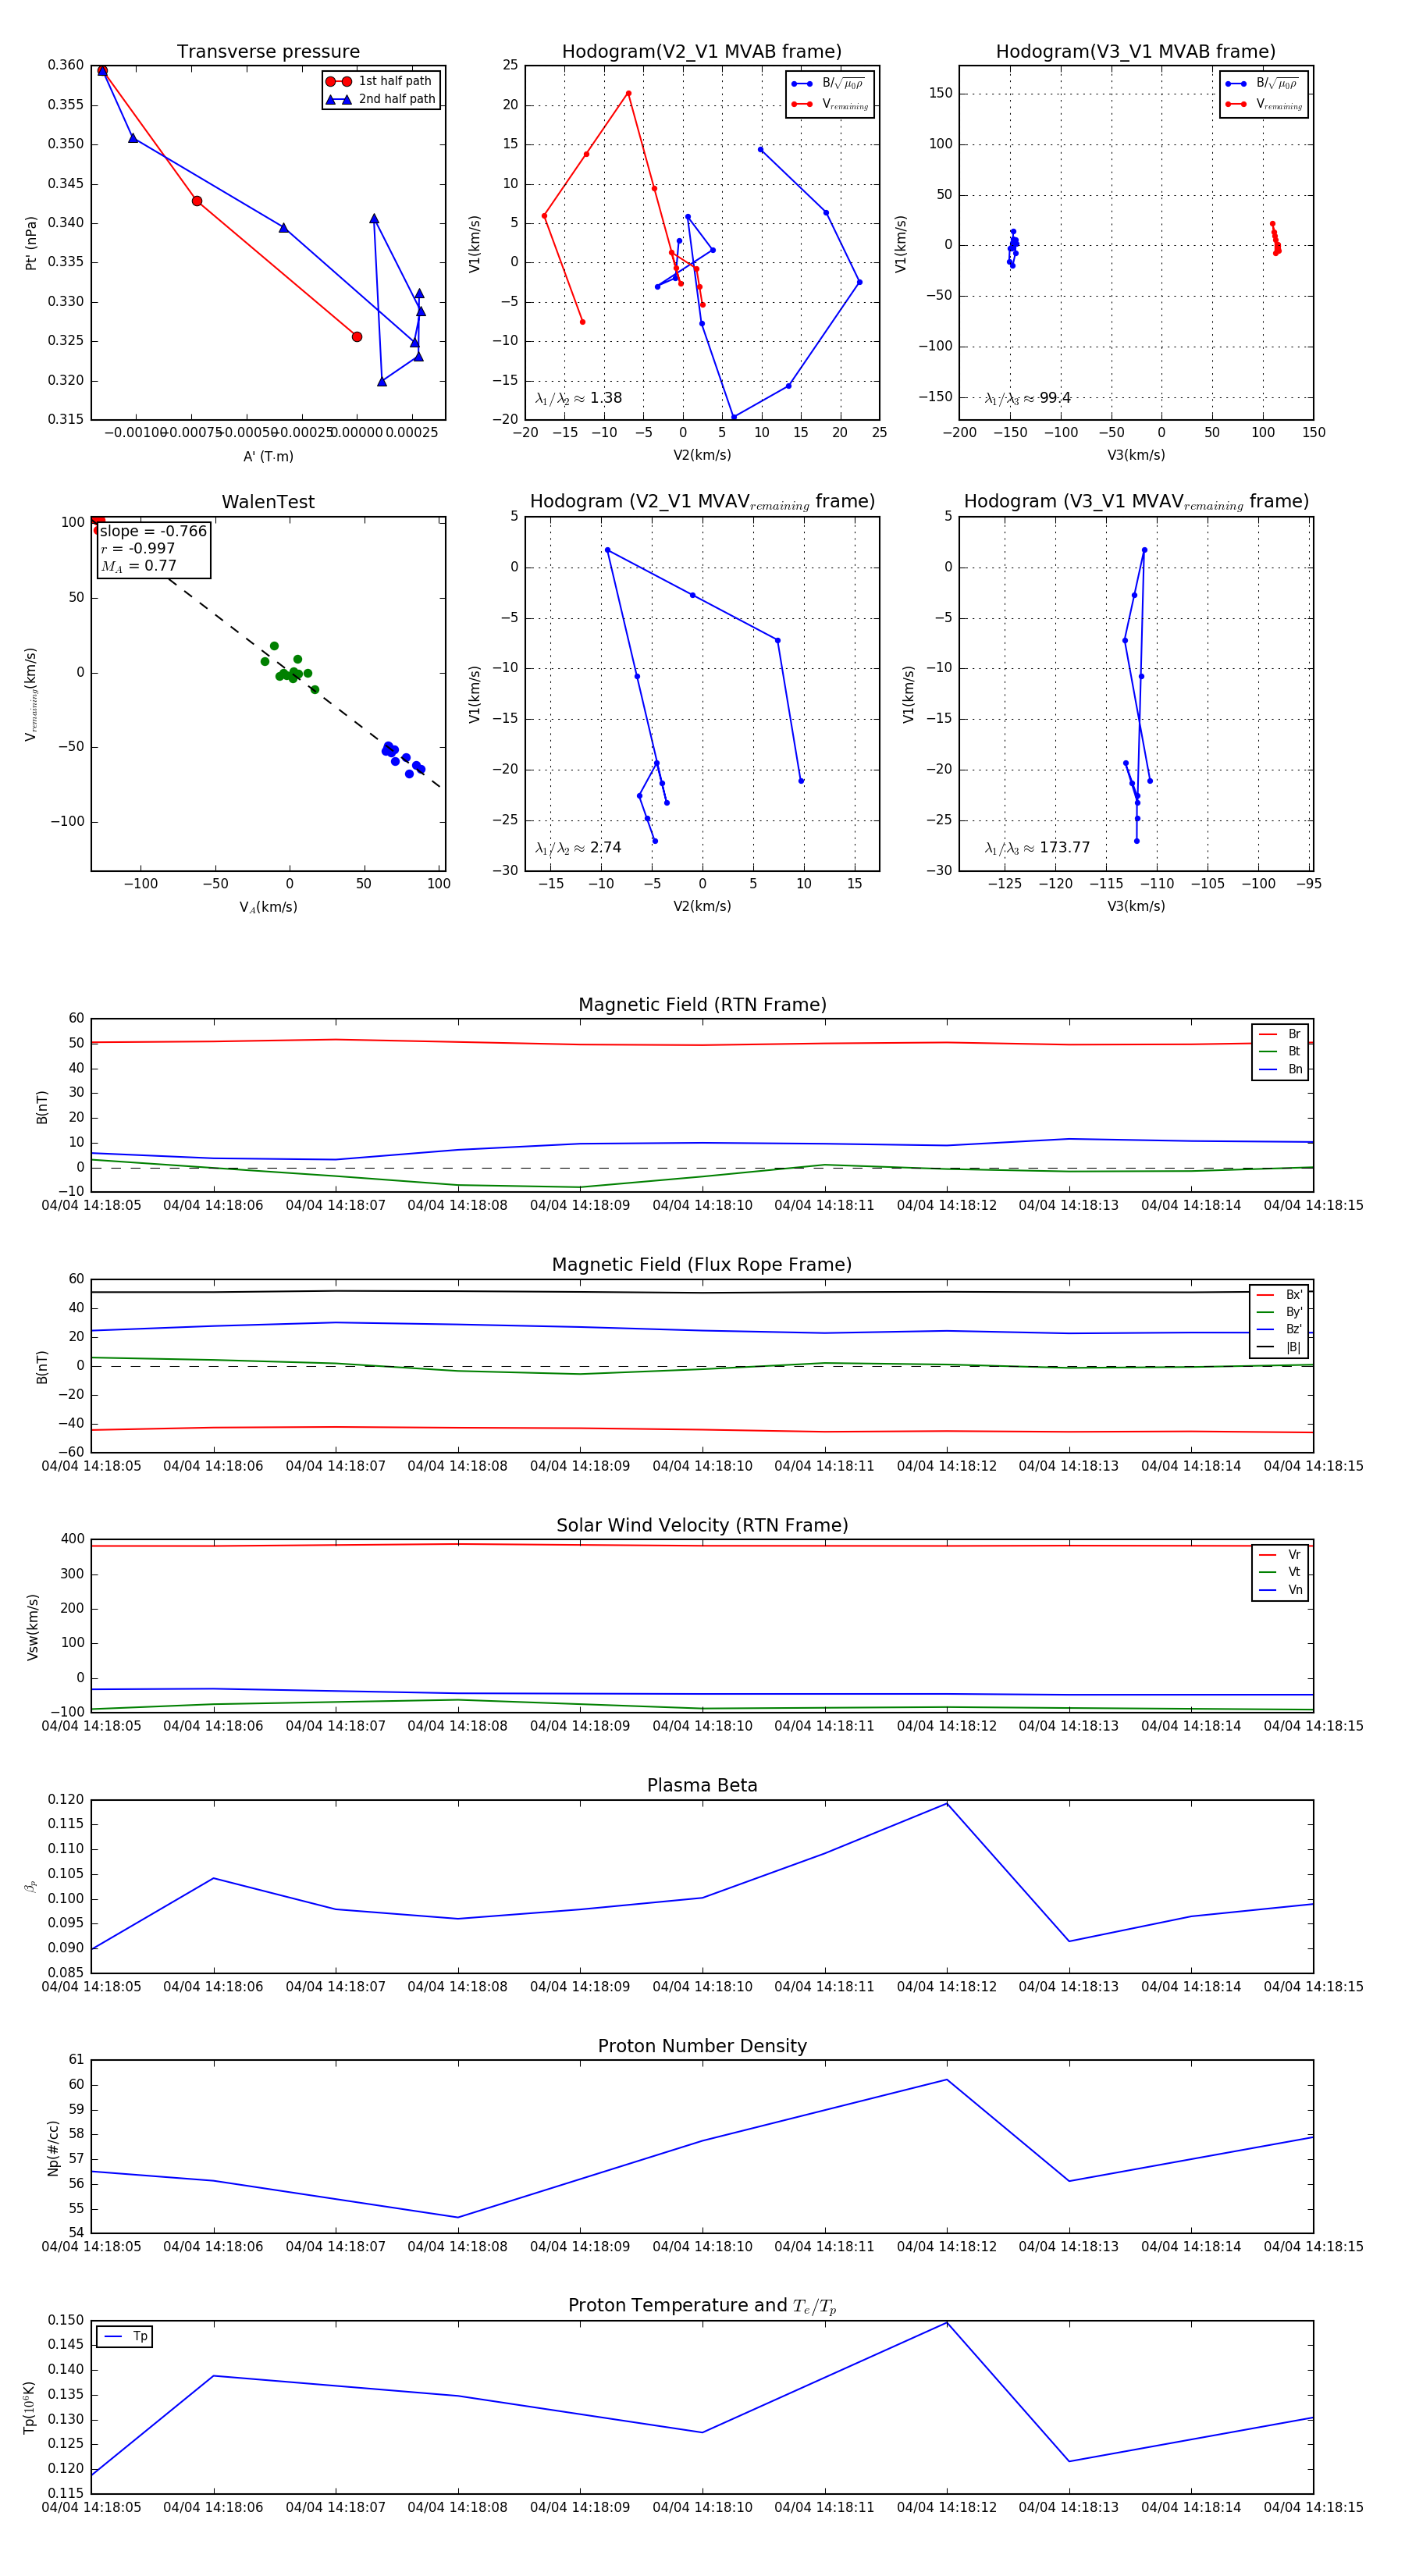
Task: Select the 'slope = -0.766' annotation
Action: [153, 531]
